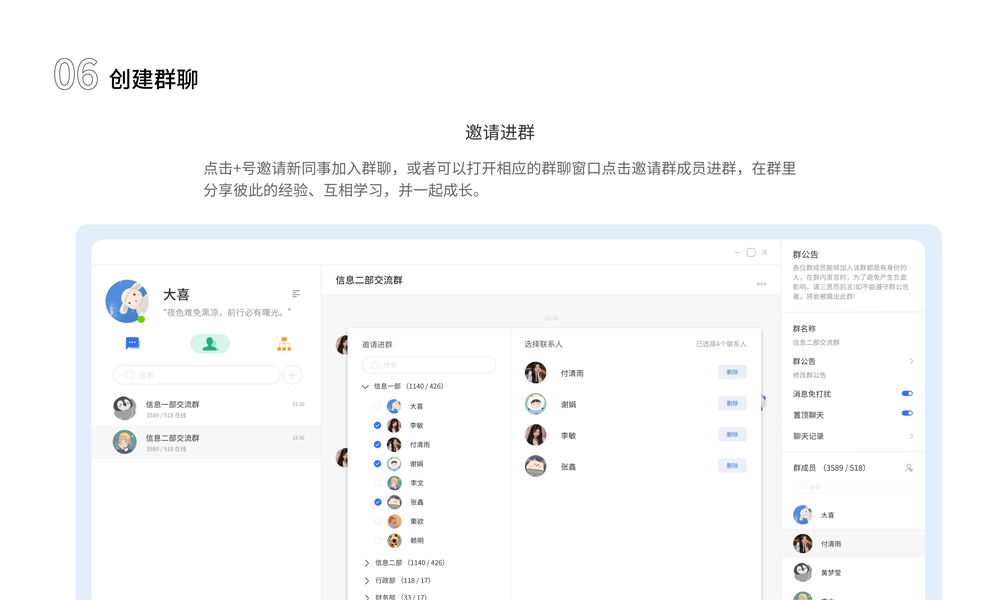Image resolution: width=1000 pixels, height=600 pixels.
Task: Check the box next to 李文
Action: coord(378,483)
